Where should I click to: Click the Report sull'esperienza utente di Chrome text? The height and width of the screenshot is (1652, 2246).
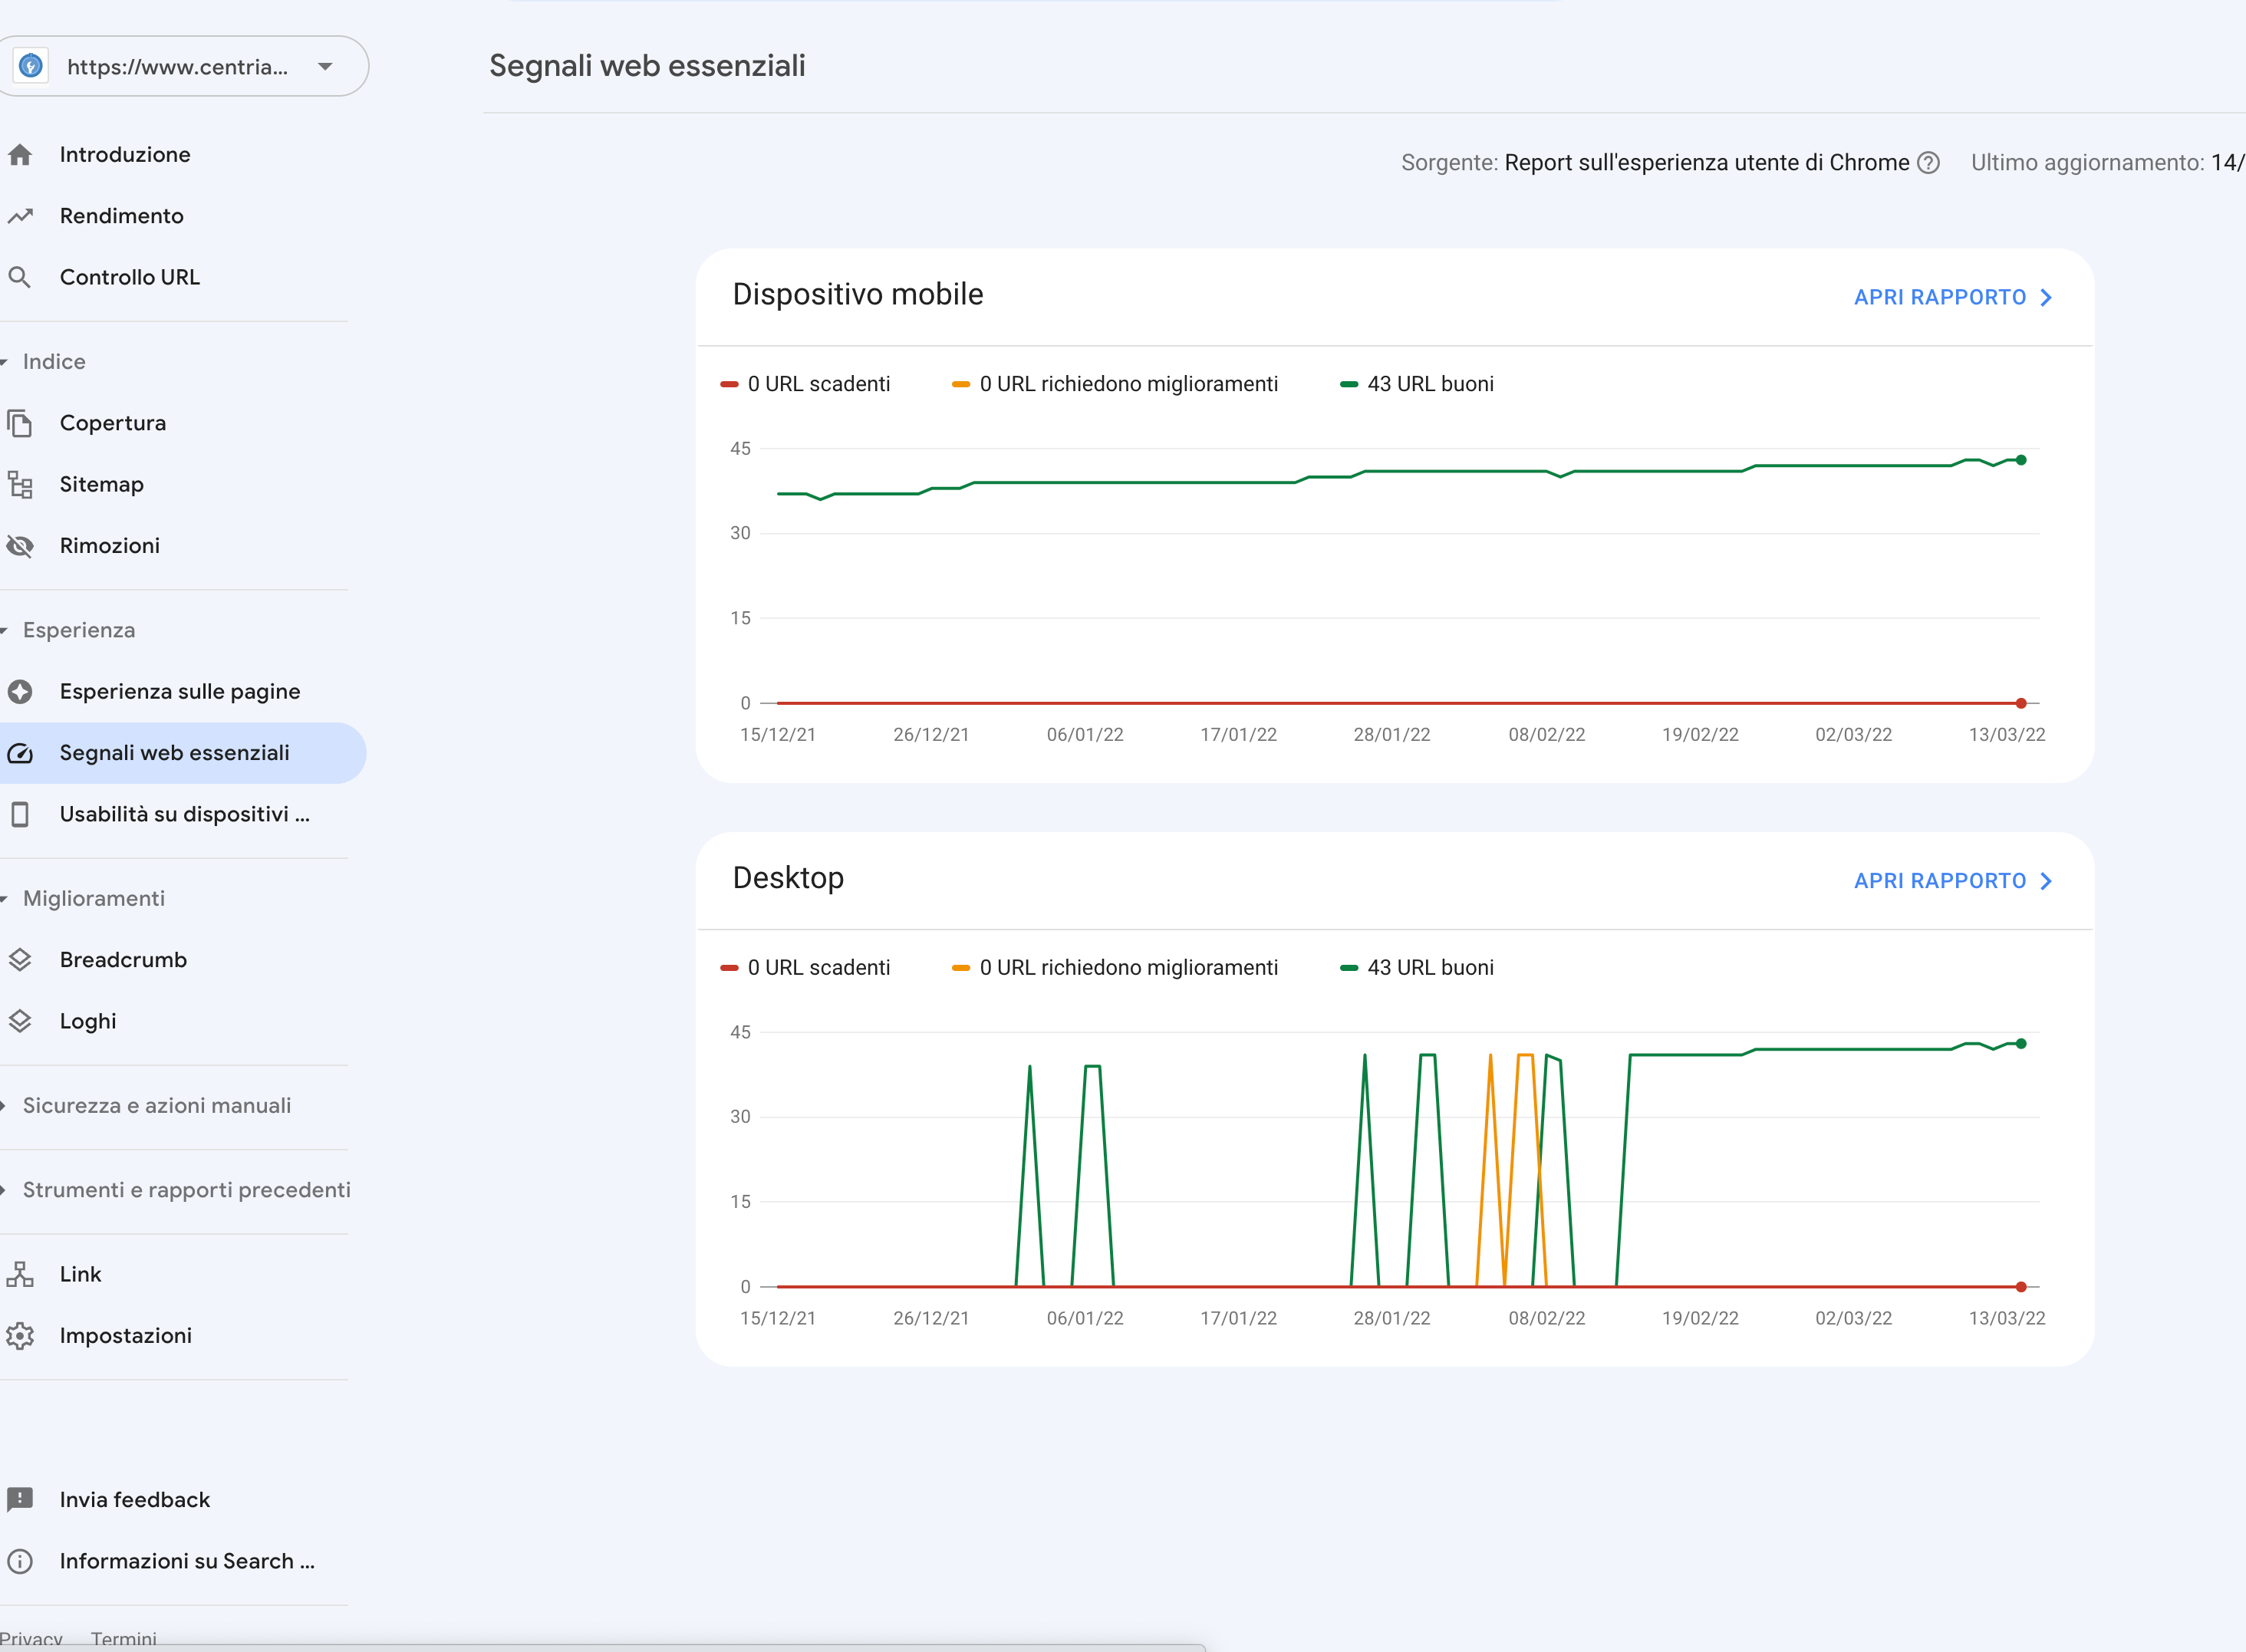(1707, 163)
